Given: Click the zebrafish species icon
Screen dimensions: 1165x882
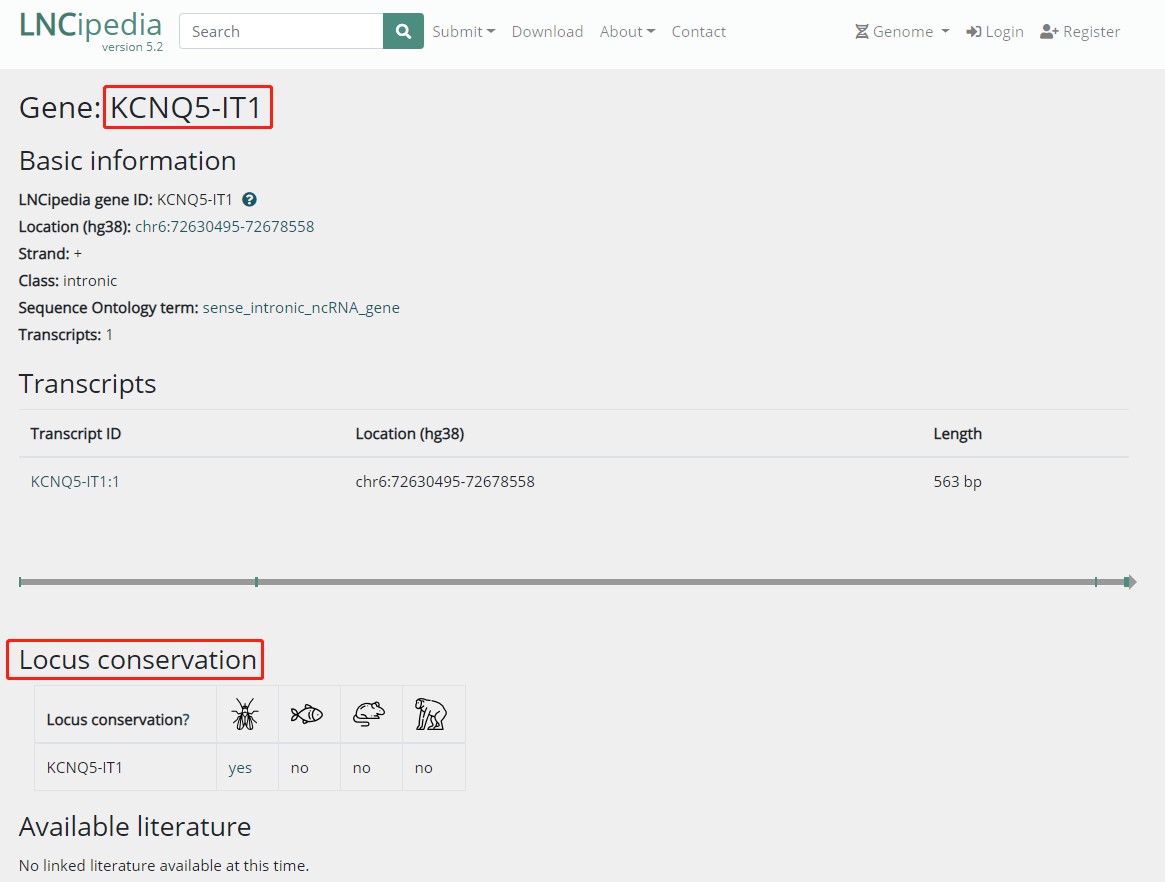Looking at the screenshot, I should click(307, 714).
